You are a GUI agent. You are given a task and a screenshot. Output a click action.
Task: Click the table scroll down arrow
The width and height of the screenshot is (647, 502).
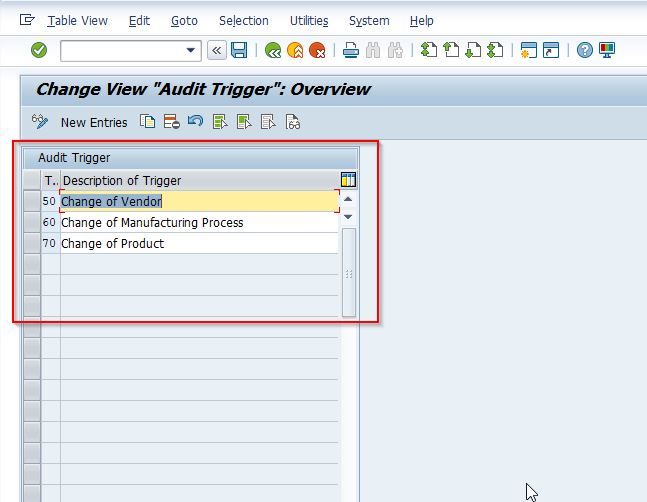348,217
